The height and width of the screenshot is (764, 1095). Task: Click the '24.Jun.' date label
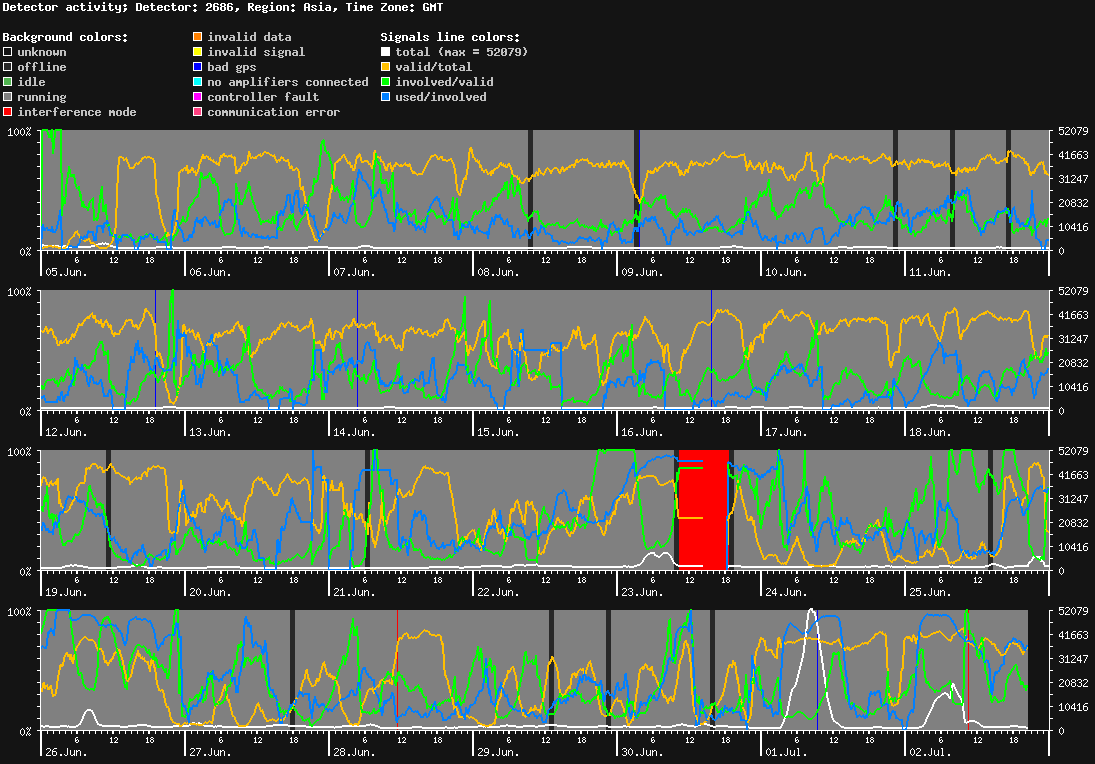(x=786, y=592)
